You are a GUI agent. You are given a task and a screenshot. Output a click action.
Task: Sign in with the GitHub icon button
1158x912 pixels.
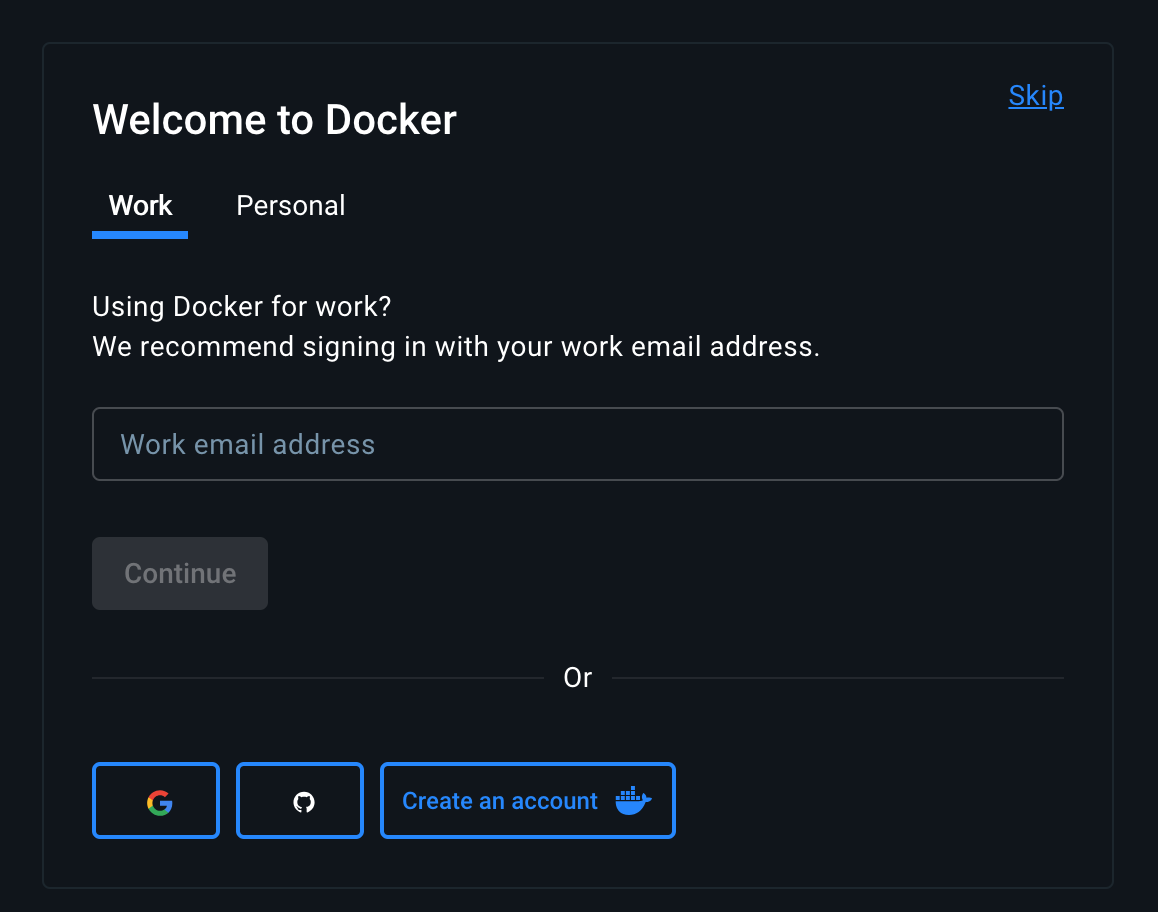click(x=300, y=800)
